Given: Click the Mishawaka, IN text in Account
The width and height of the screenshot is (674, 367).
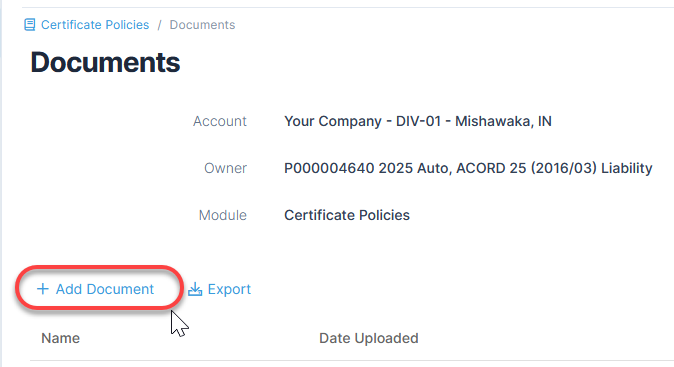Looking at the screenshot, I should [503, 121].
